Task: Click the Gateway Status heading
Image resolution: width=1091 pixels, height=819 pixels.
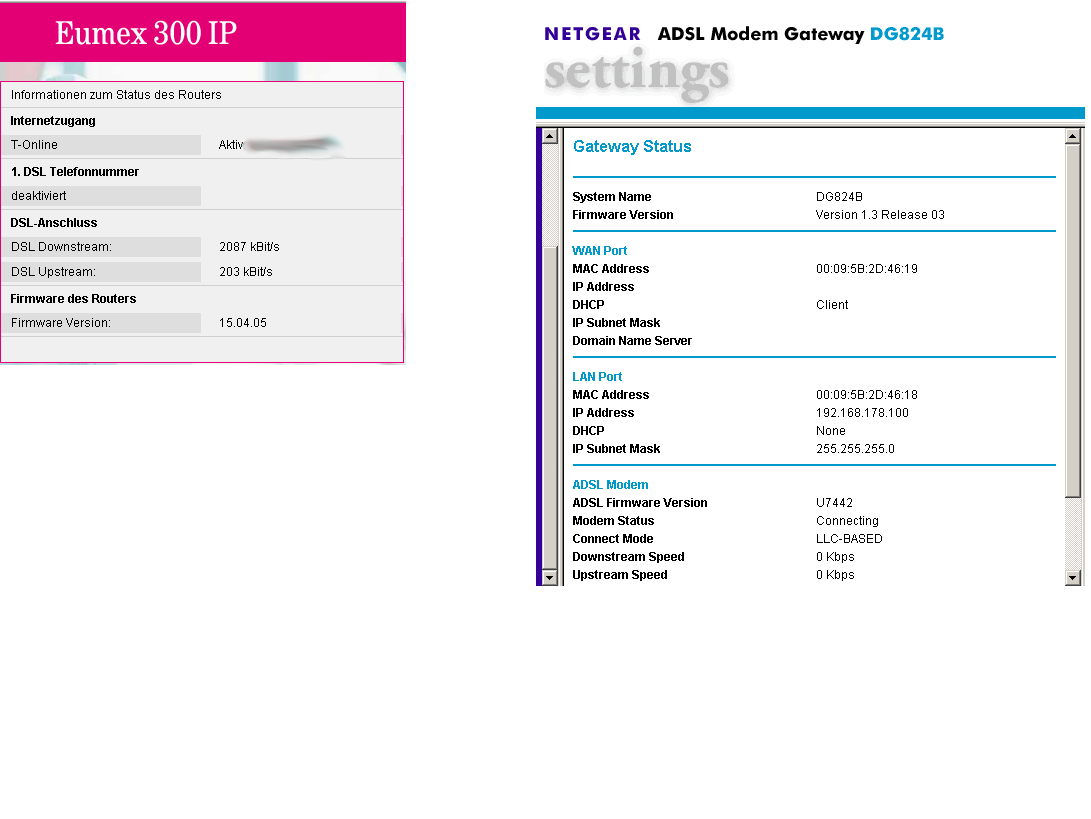Action: coord(632,146)
